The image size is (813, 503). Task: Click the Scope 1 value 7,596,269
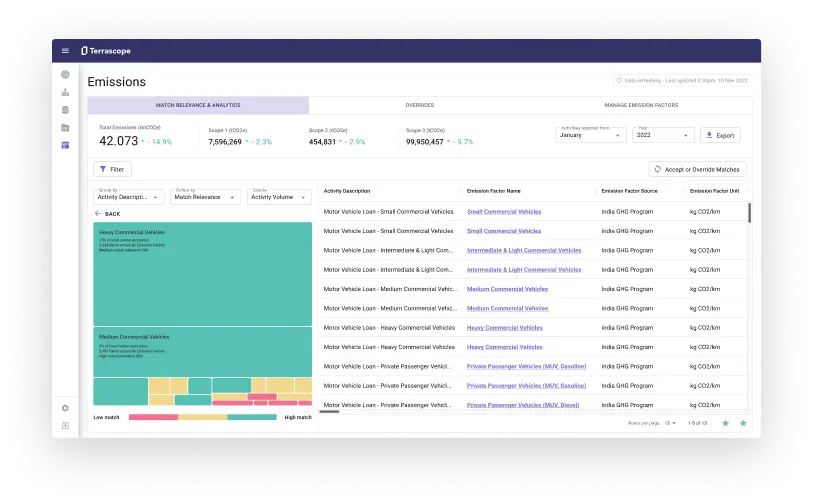click(x=225, y=142)
